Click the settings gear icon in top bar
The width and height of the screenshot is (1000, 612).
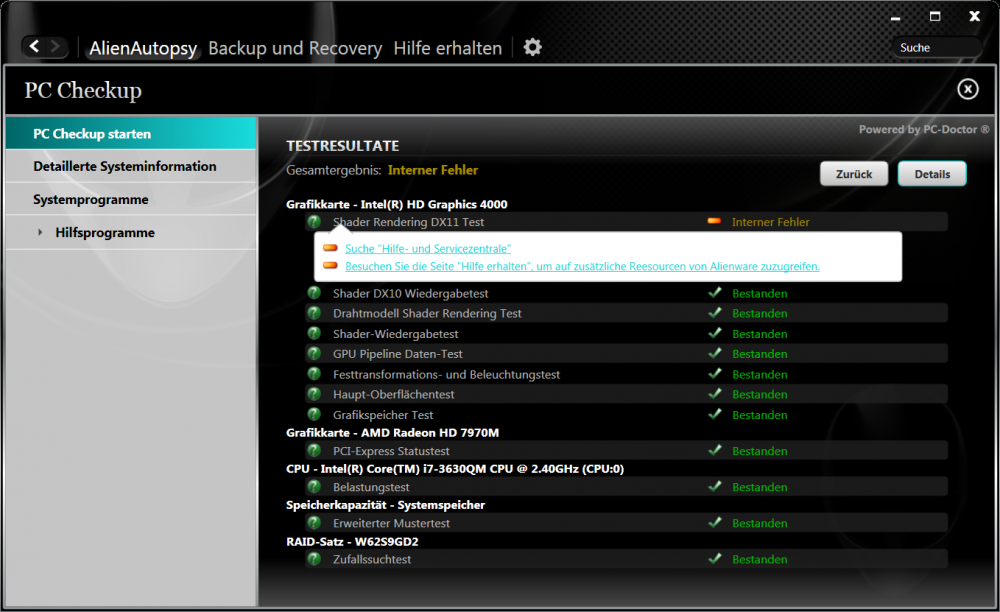click(533, 47)
